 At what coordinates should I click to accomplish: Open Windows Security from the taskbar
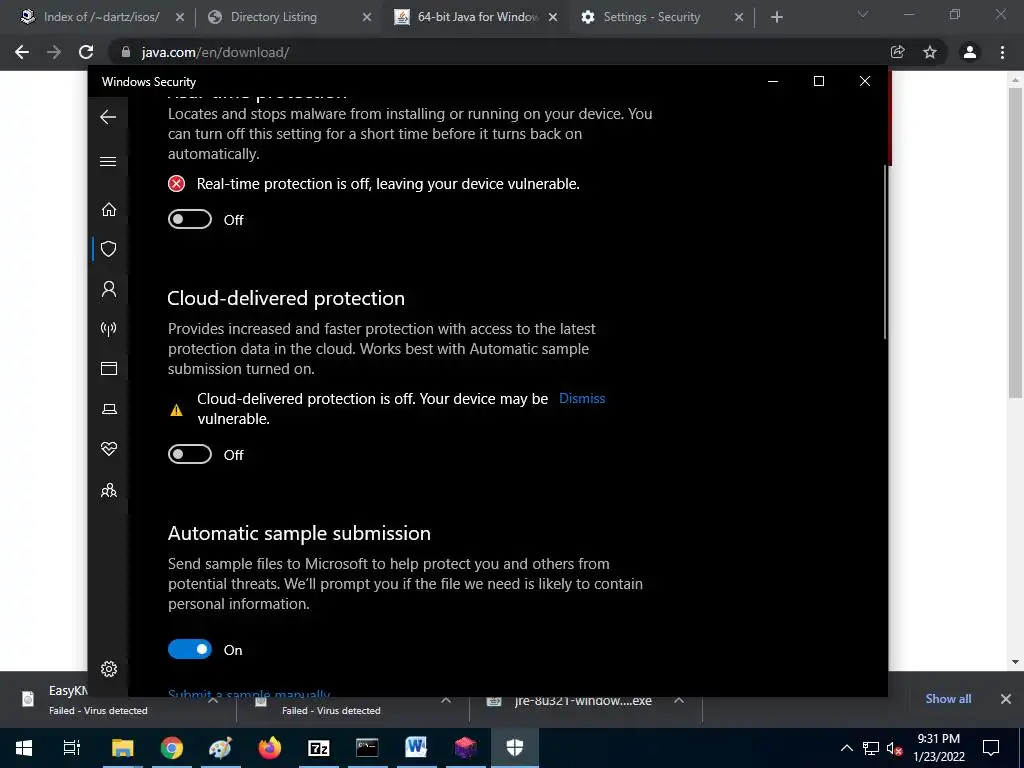[515, 748]
